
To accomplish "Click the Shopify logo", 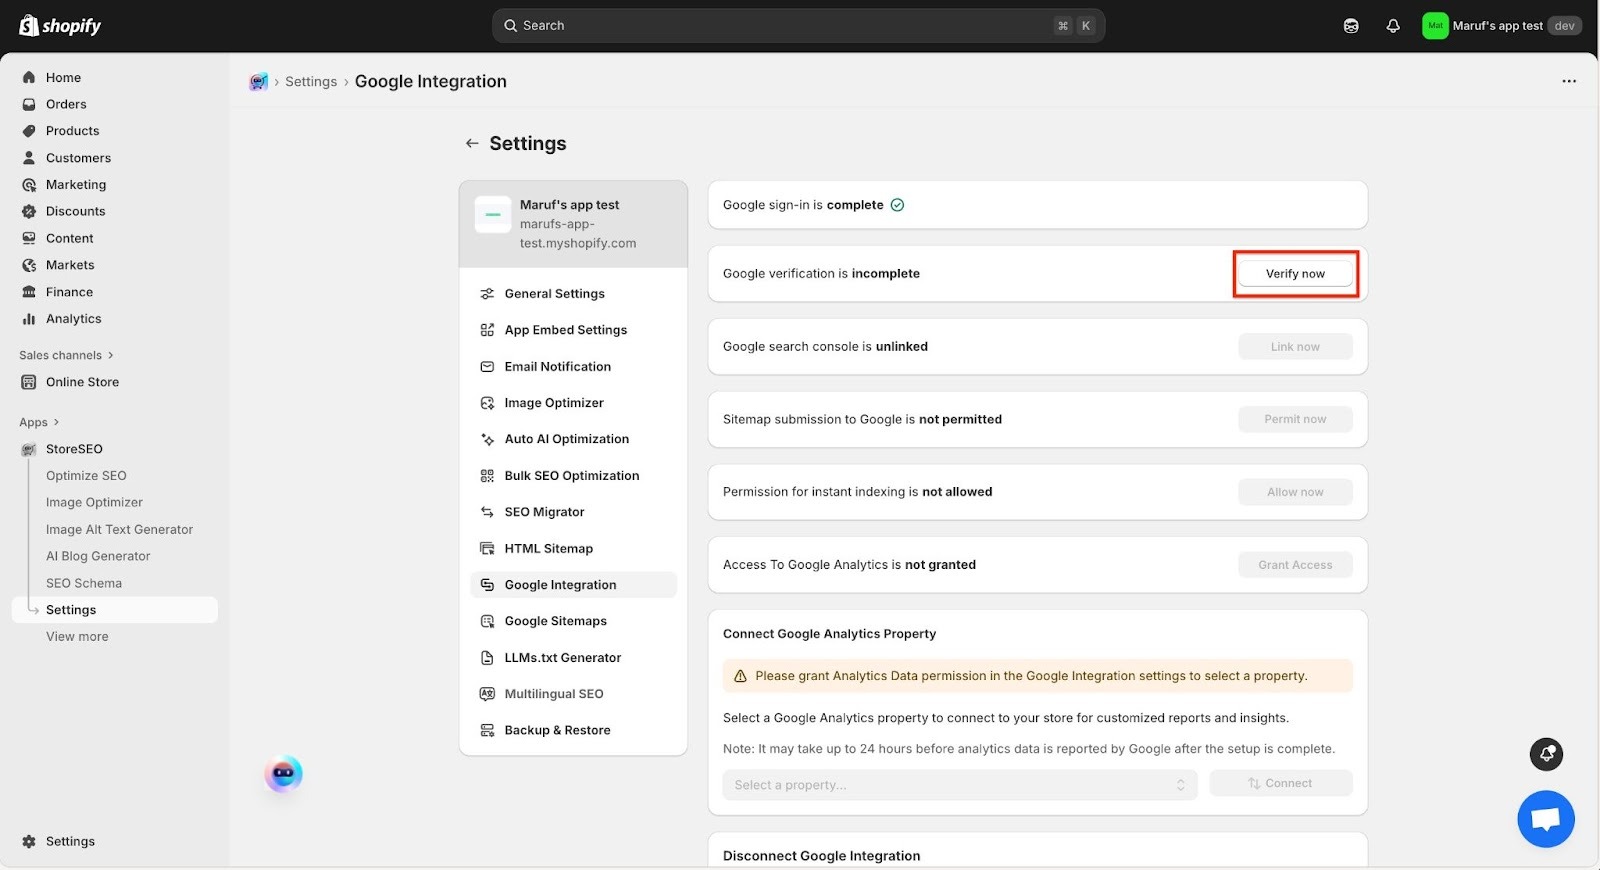I will click(60, 25).
